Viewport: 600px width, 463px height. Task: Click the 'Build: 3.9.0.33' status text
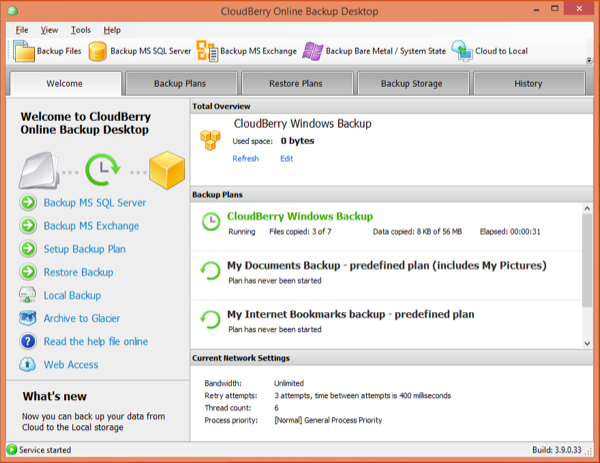coord(557,450)
